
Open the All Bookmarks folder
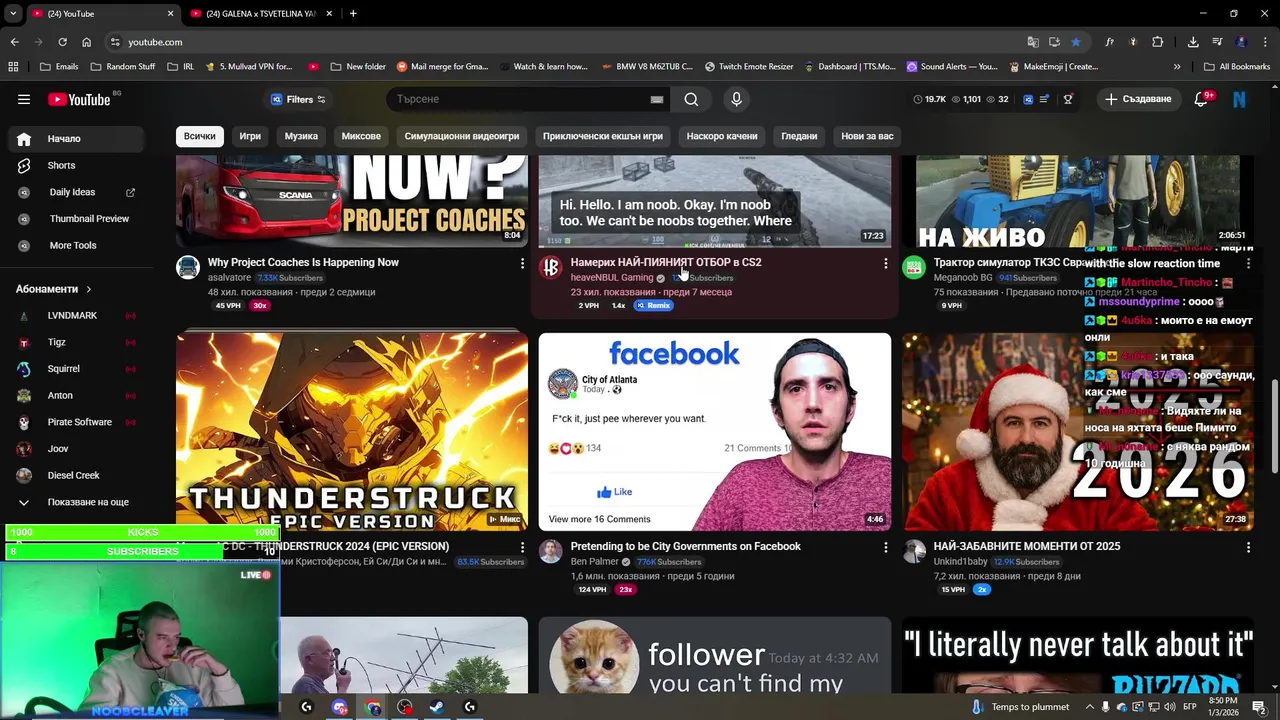click(x=1237, y=66)
